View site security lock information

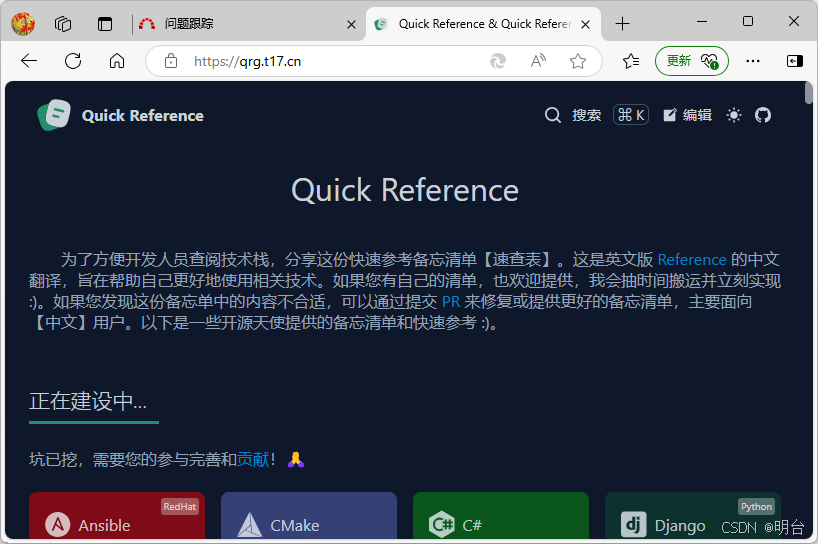click(171, 61)
